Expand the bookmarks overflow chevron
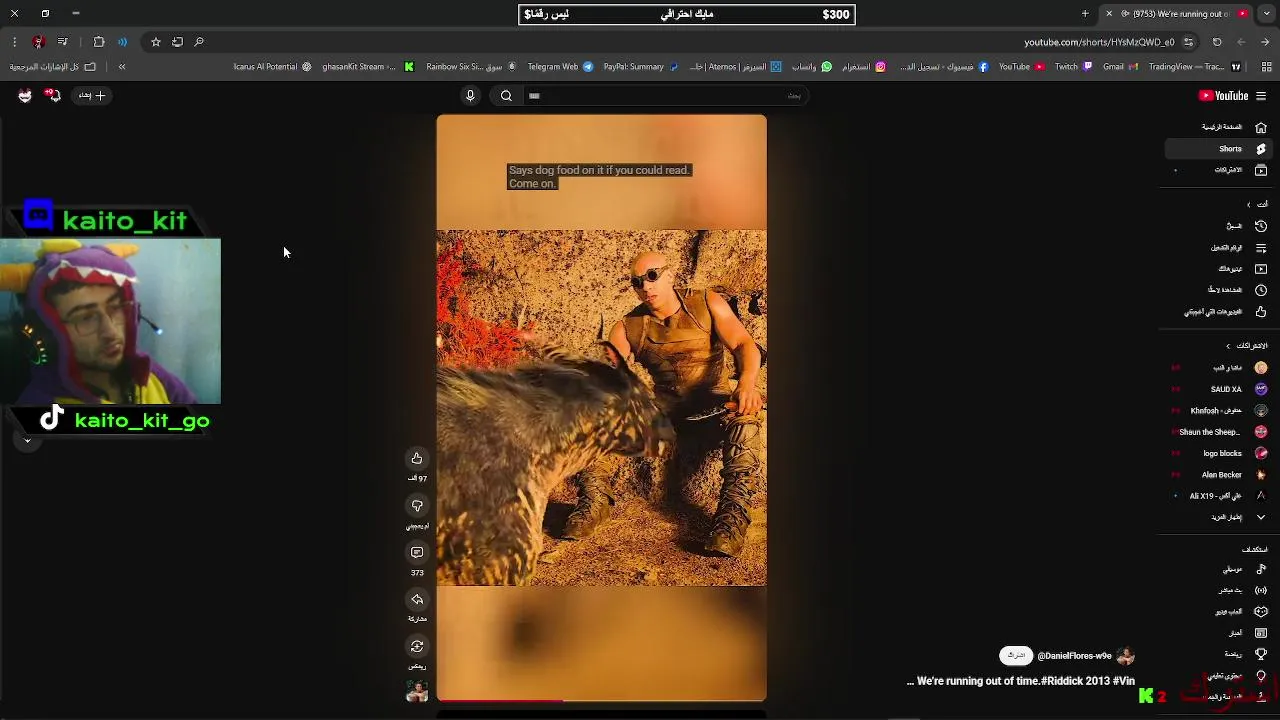1280x720 pixels. point(122,67)
